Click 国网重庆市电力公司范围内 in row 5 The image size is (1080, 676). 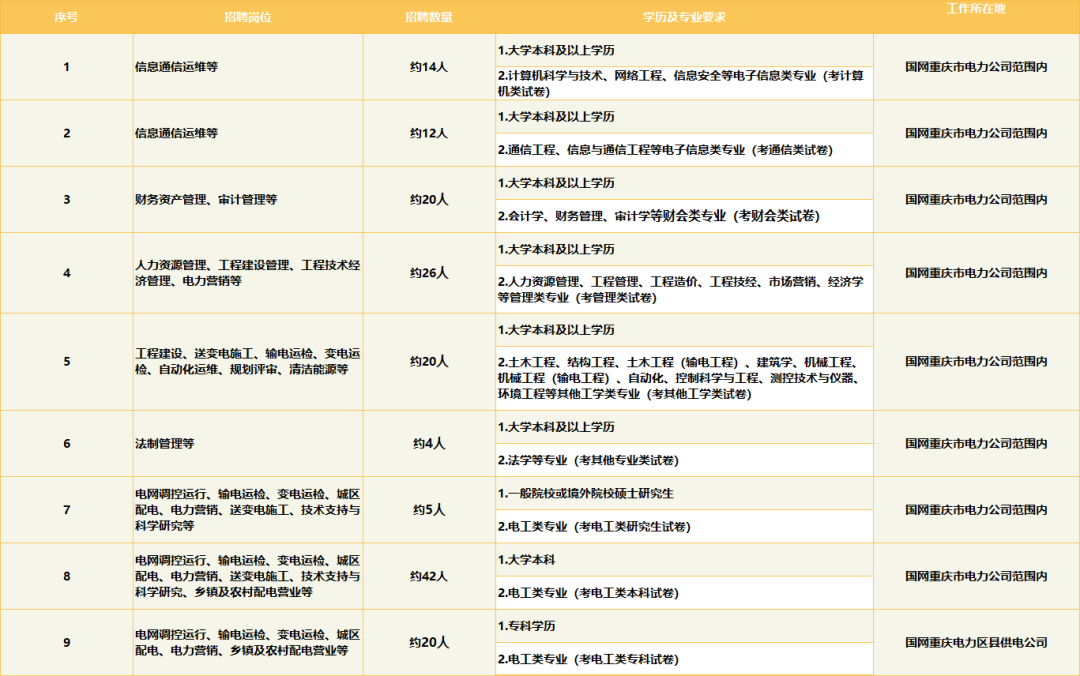[x=976, y=361]
